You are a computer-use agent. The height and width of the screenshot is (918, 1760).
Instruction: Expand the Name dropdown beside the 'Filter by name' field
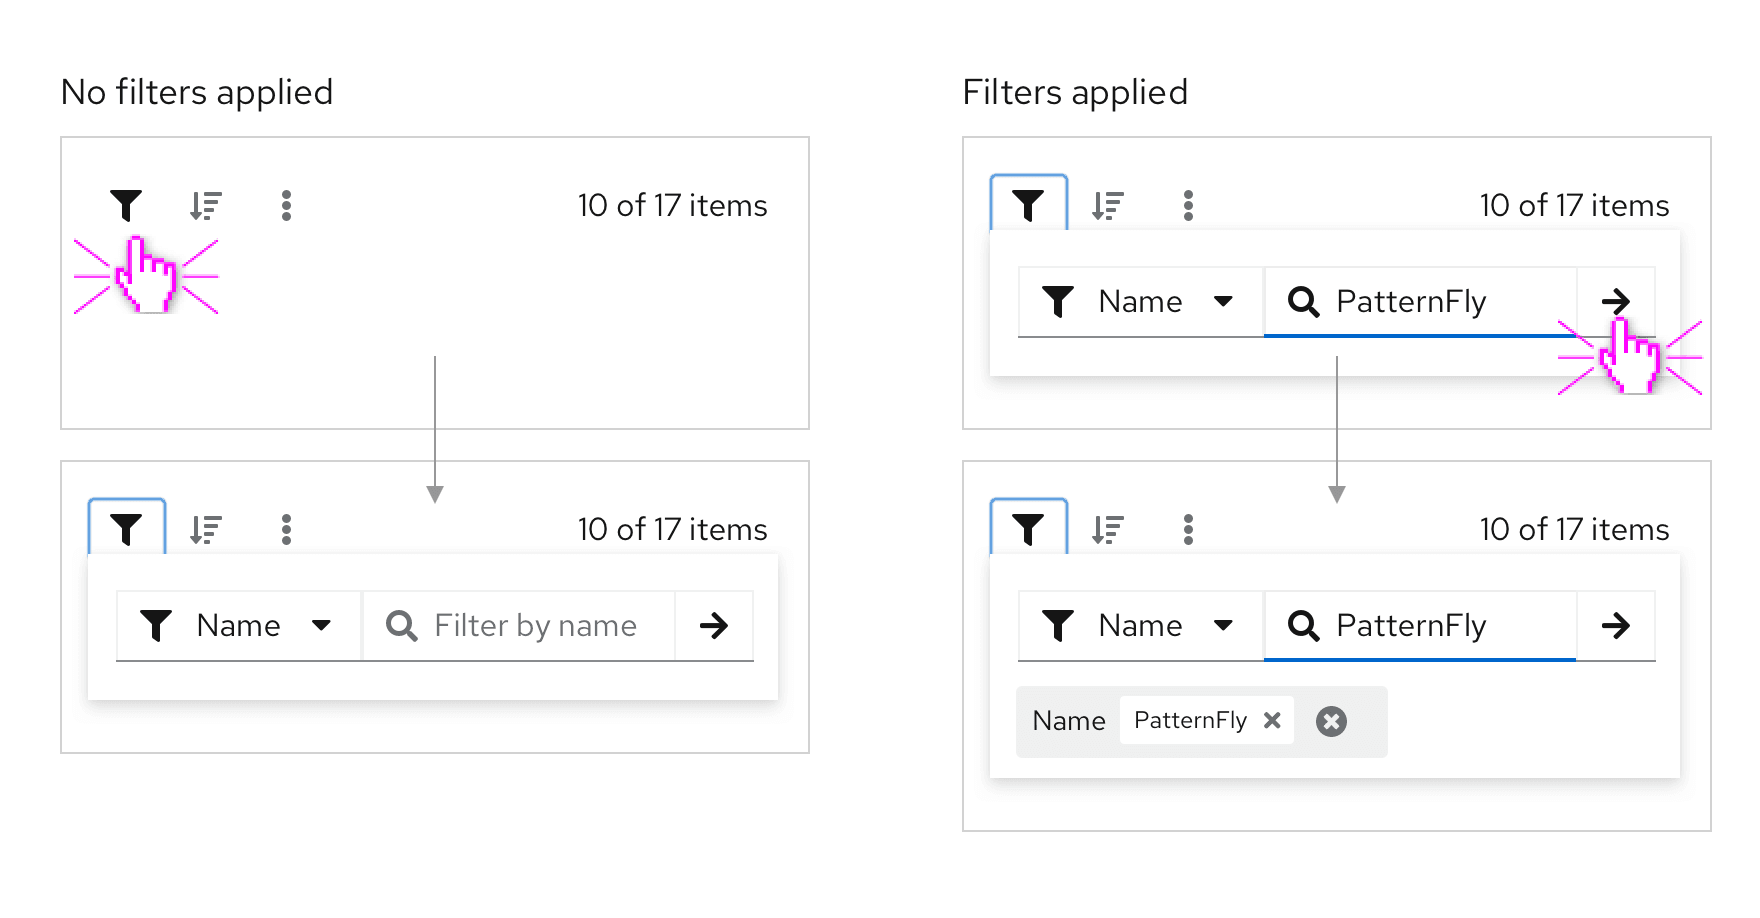click(x=238, y=626)
